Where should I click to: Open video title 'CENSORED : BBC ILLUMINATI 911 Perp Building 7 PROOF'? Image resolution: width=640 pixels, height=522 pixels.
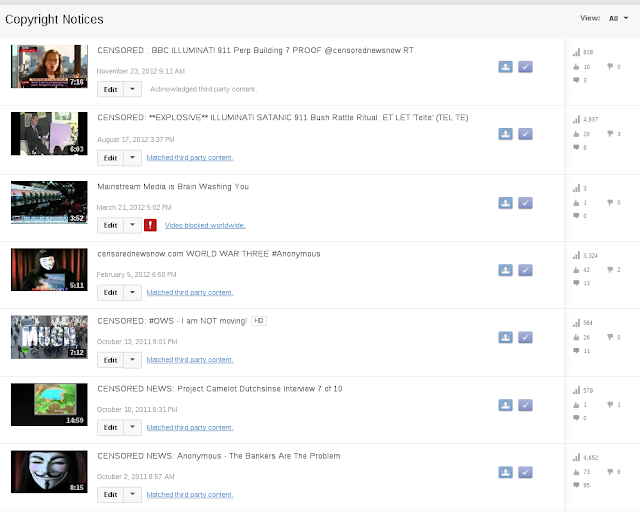click(256, 50)
